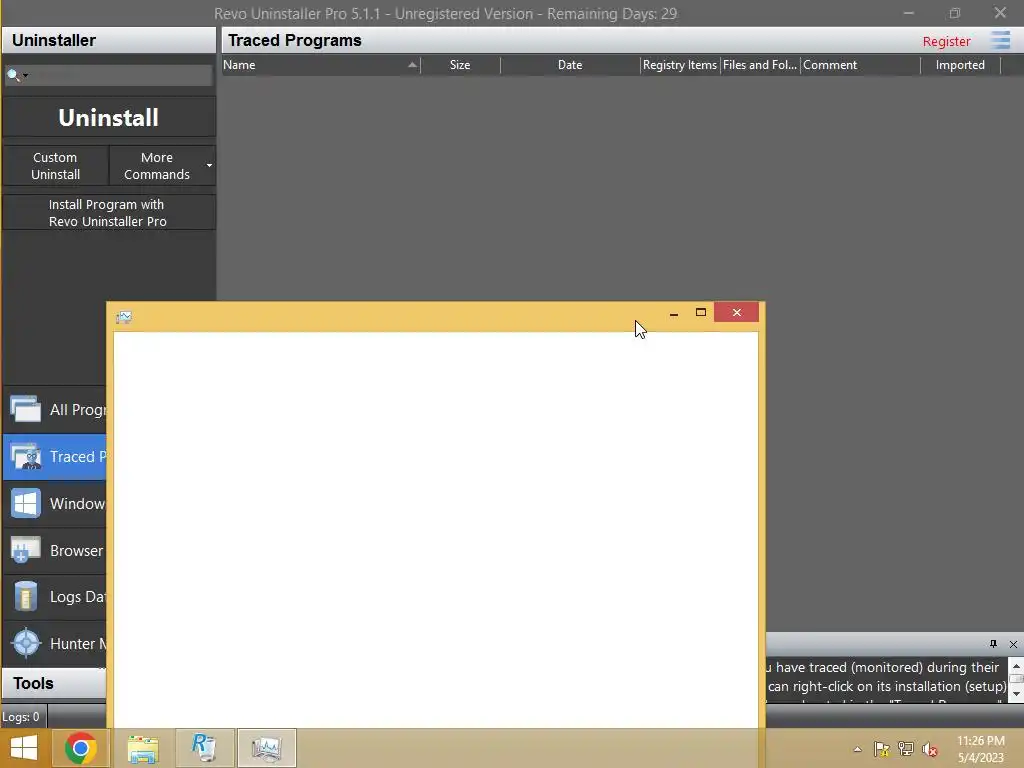Sort by the Registry Items column
Image resolution: width=1024 pixels, height=768 pixels.
point(680,65)
